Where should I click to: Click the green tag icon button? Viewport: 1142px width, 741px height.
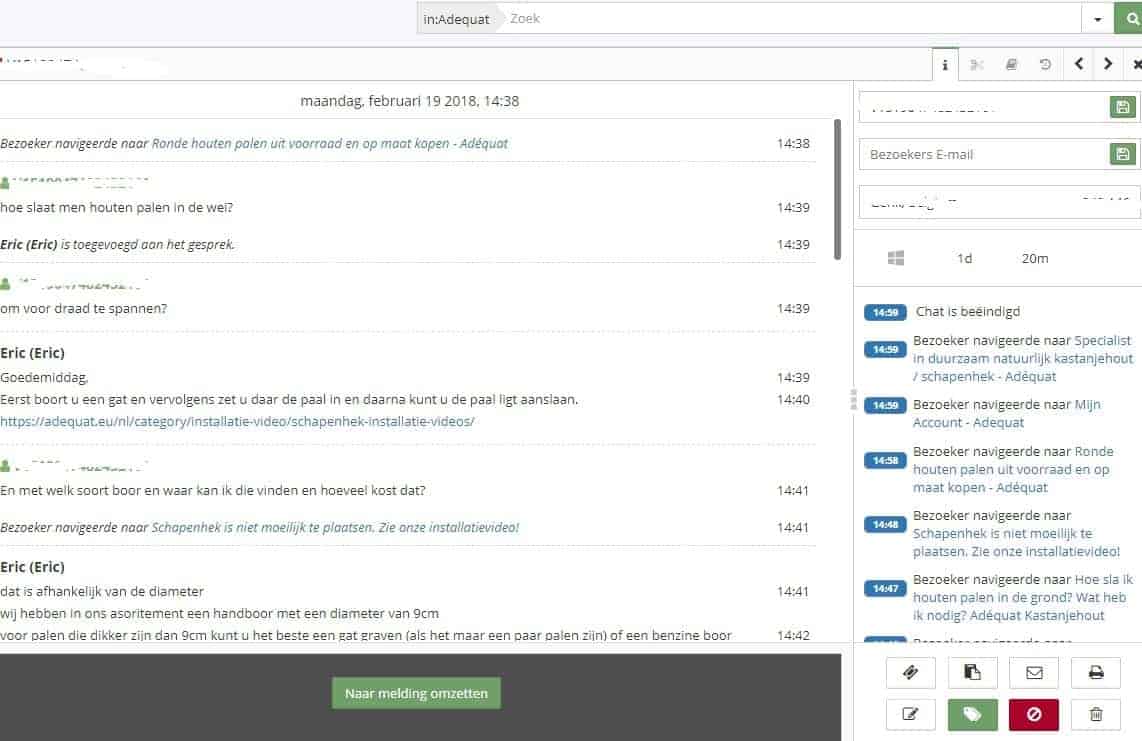coord(972,714)
